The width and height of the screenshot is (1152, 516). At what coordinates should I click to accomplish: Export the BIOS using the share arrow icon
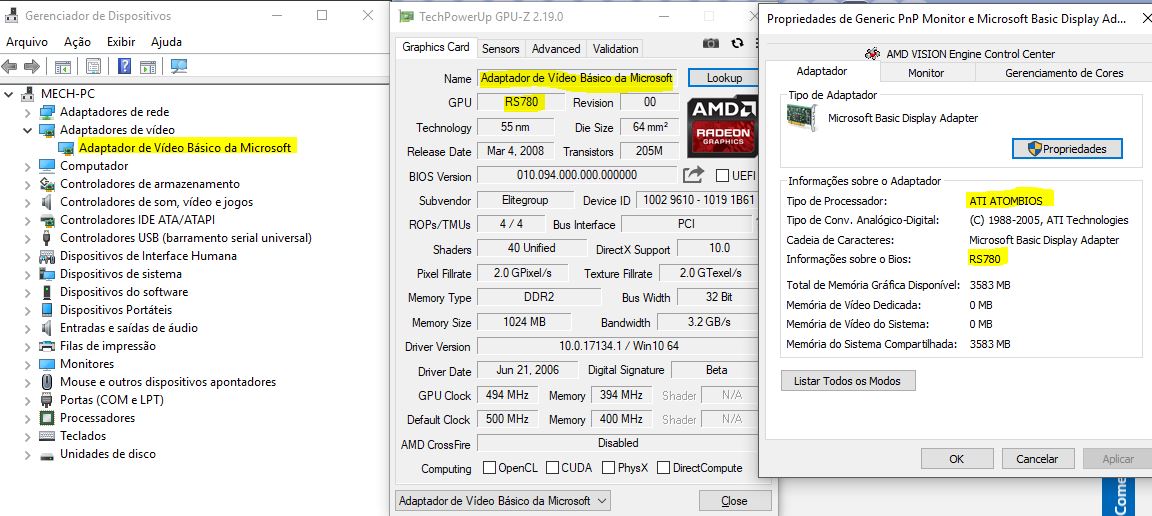693,175
